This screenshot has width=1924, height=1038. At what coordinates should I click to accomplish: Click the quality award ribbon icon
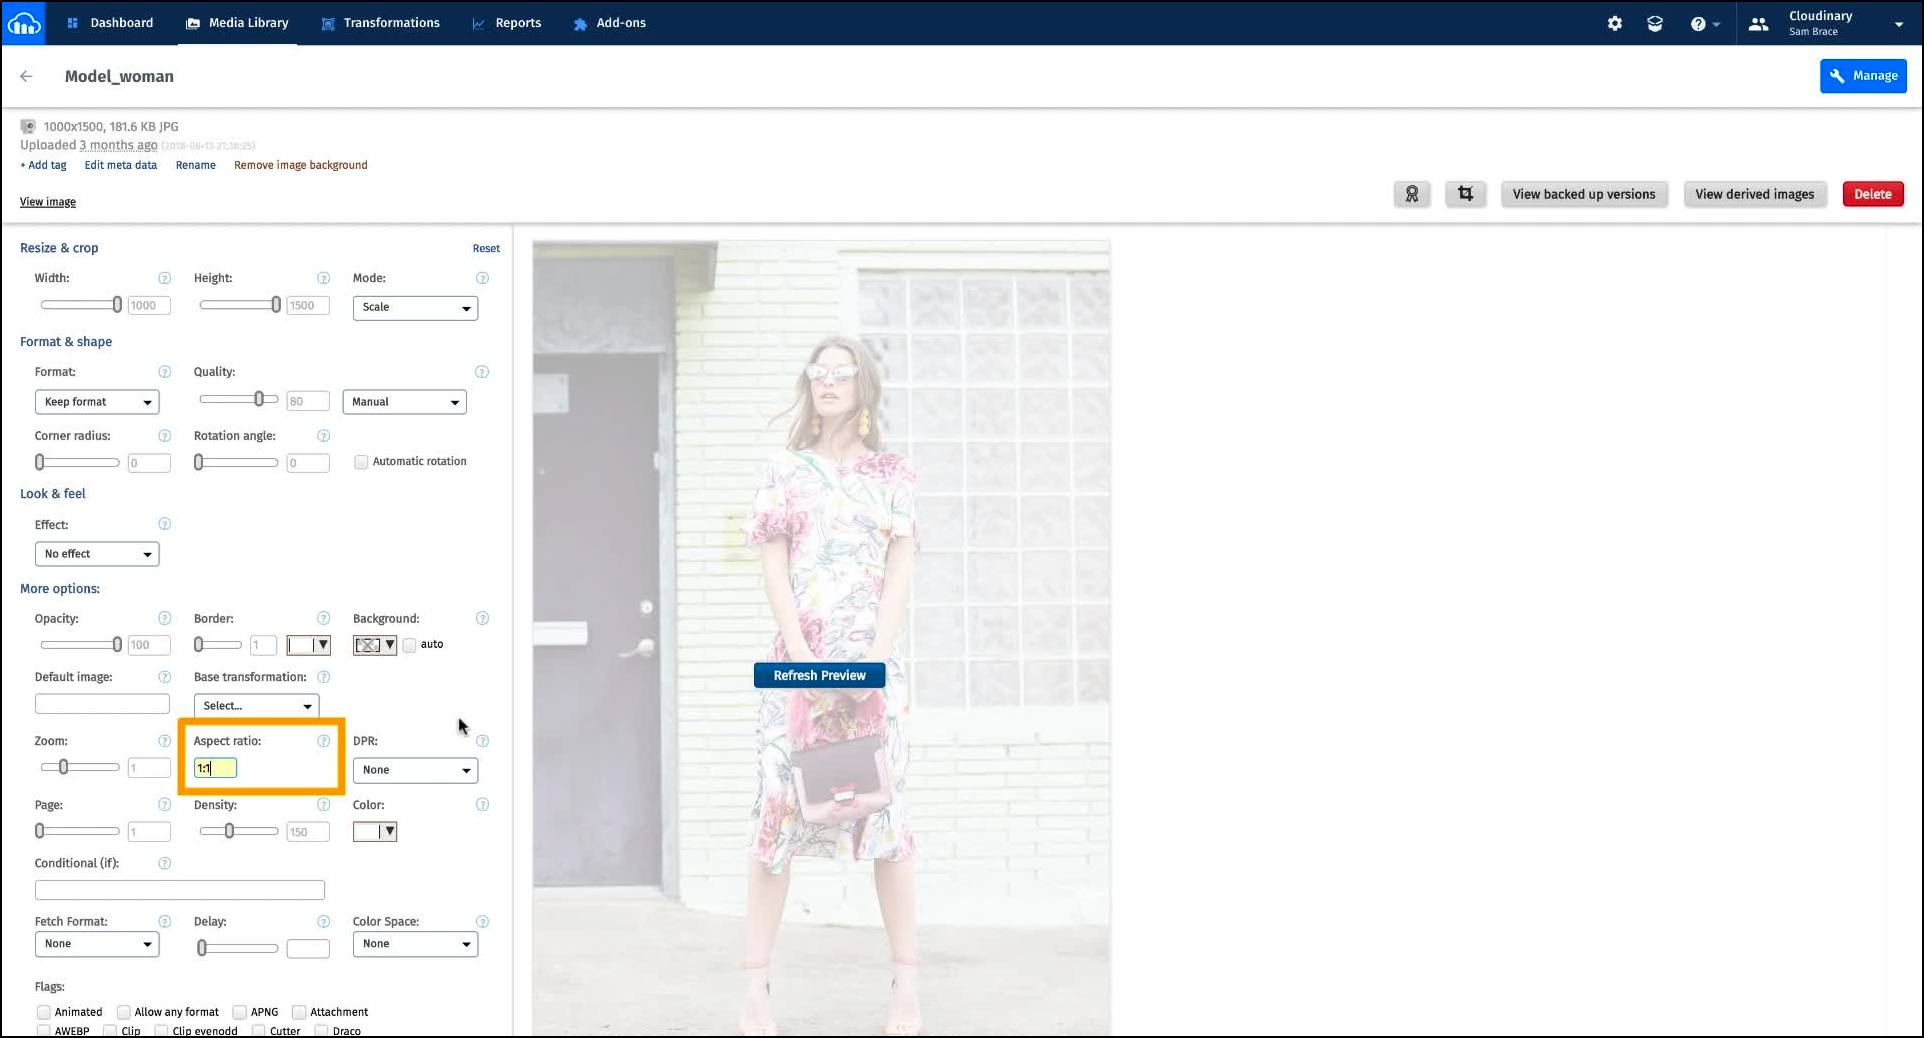(1411, 193)
